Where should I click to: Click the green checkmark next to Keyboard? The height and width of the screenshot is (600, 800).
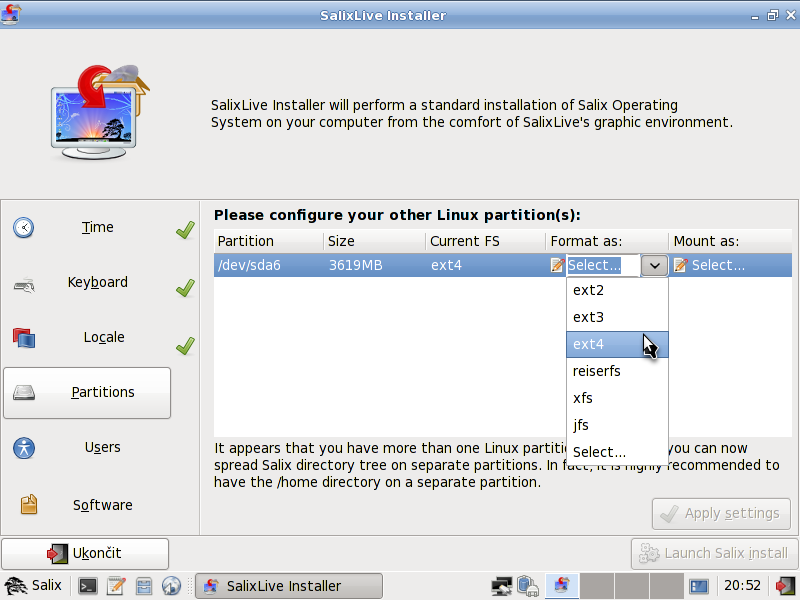(185, 288)
